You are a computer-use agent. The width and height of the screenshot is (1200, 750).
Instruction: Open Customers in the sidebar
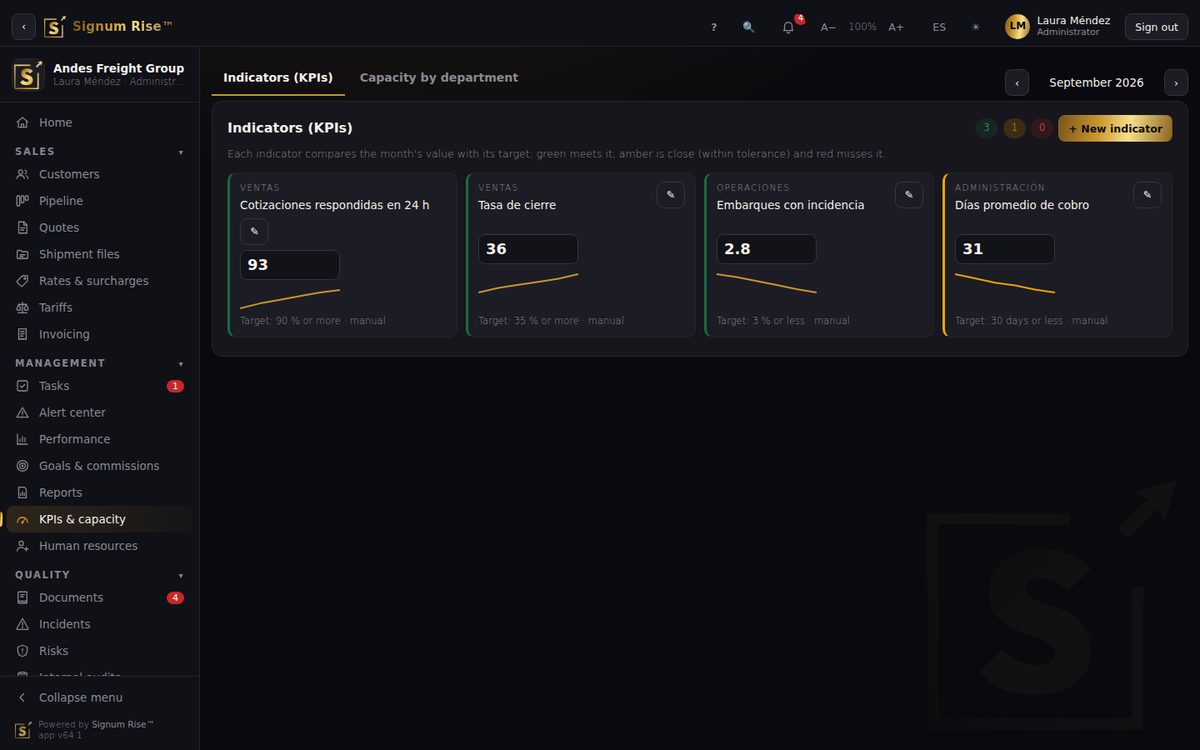tap(100, 174)
